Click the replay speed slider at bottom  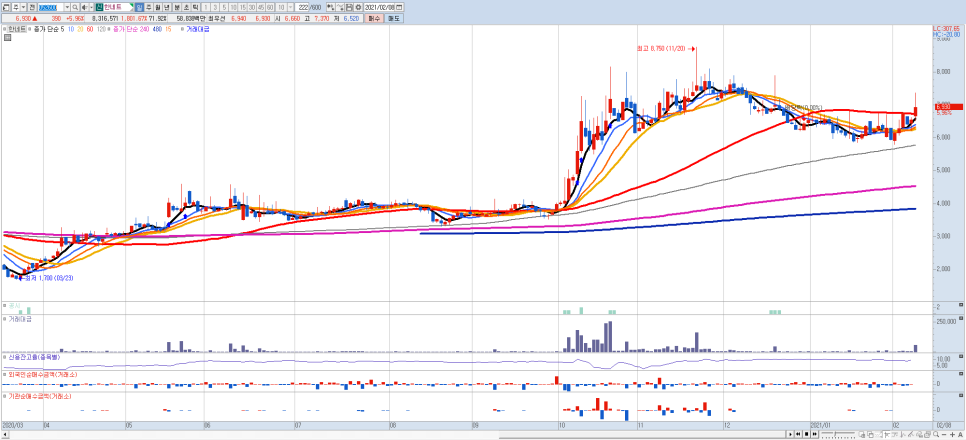(x=838, y=434)
